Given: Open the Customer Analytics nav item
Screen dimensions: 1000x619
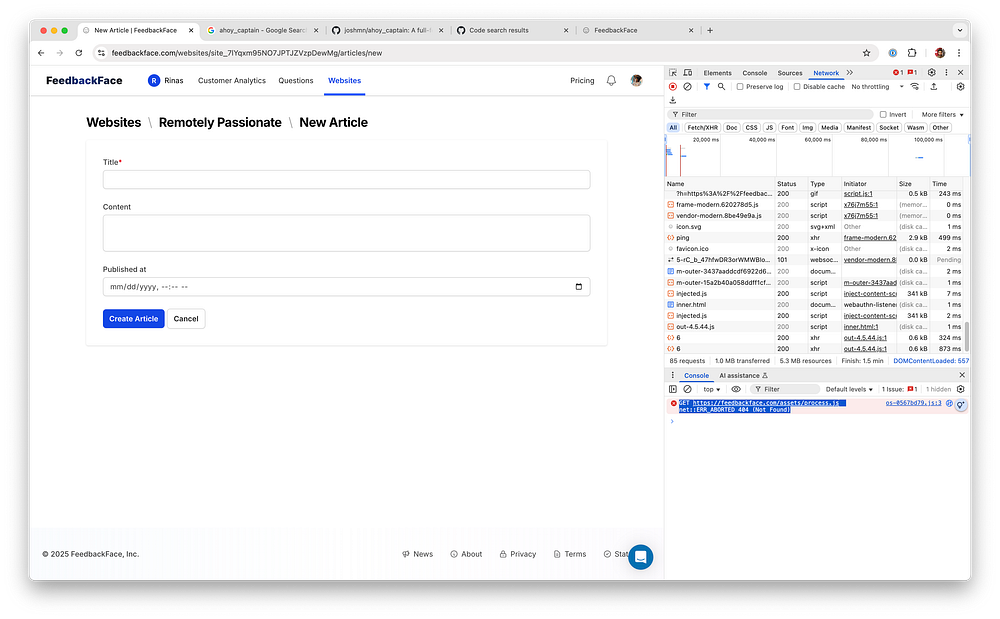Looking at the screenshot, I should (232, 81).
